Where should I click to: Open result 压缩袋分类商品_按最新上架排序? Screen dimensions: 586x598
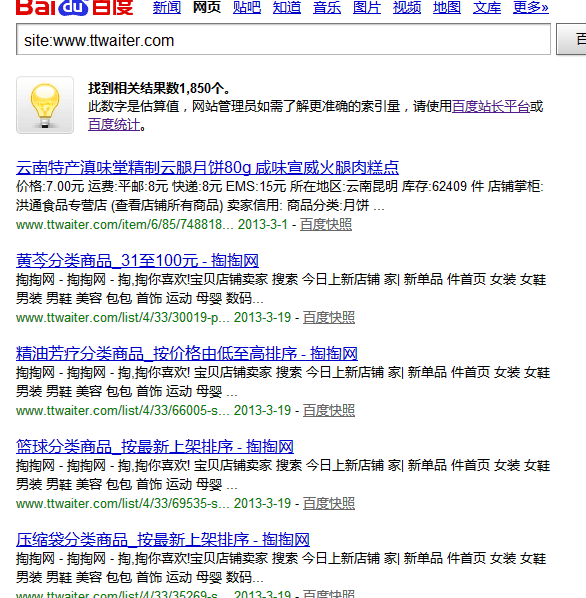click(163, 540)
